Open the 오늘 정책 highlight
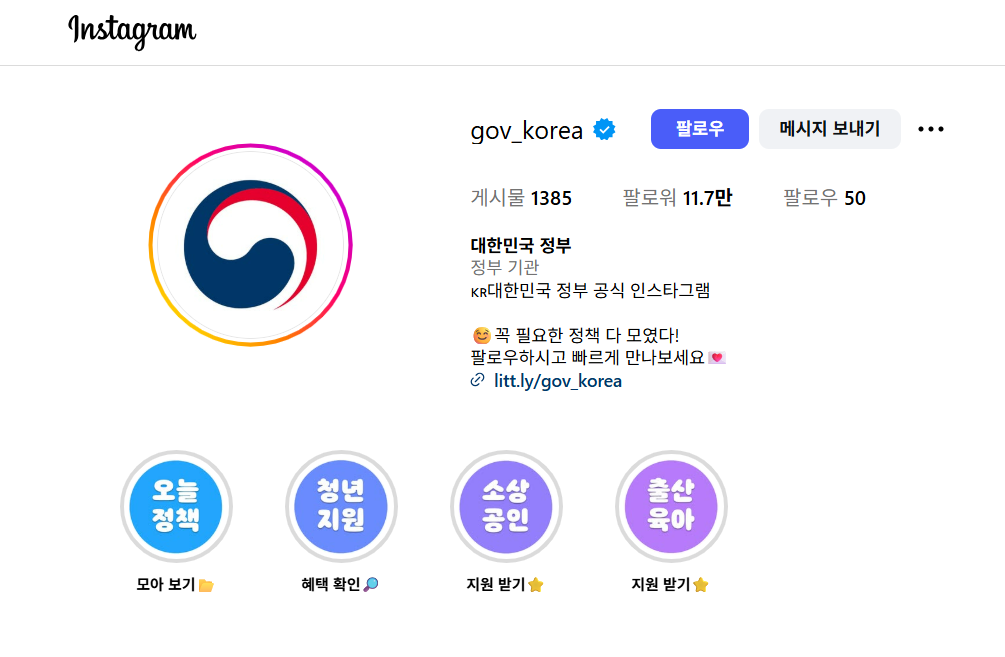Screen dimensions: 1005x657 176,506
